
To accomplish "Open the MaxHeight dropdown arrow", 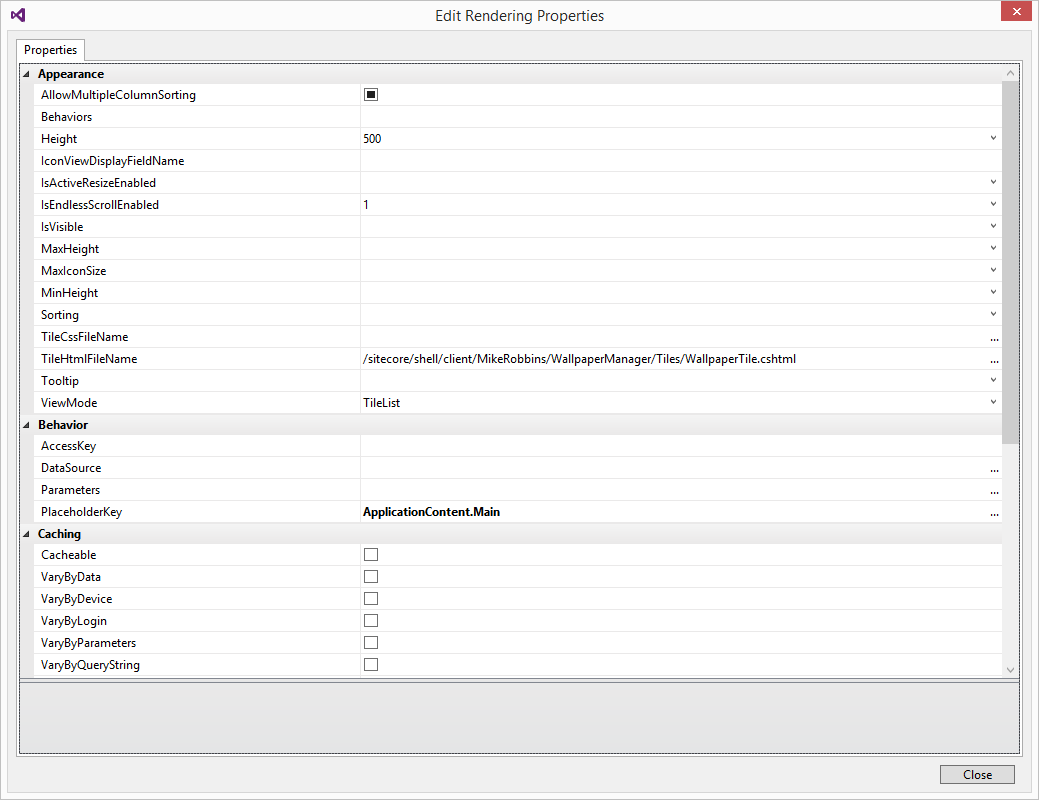I will [993, 247].
